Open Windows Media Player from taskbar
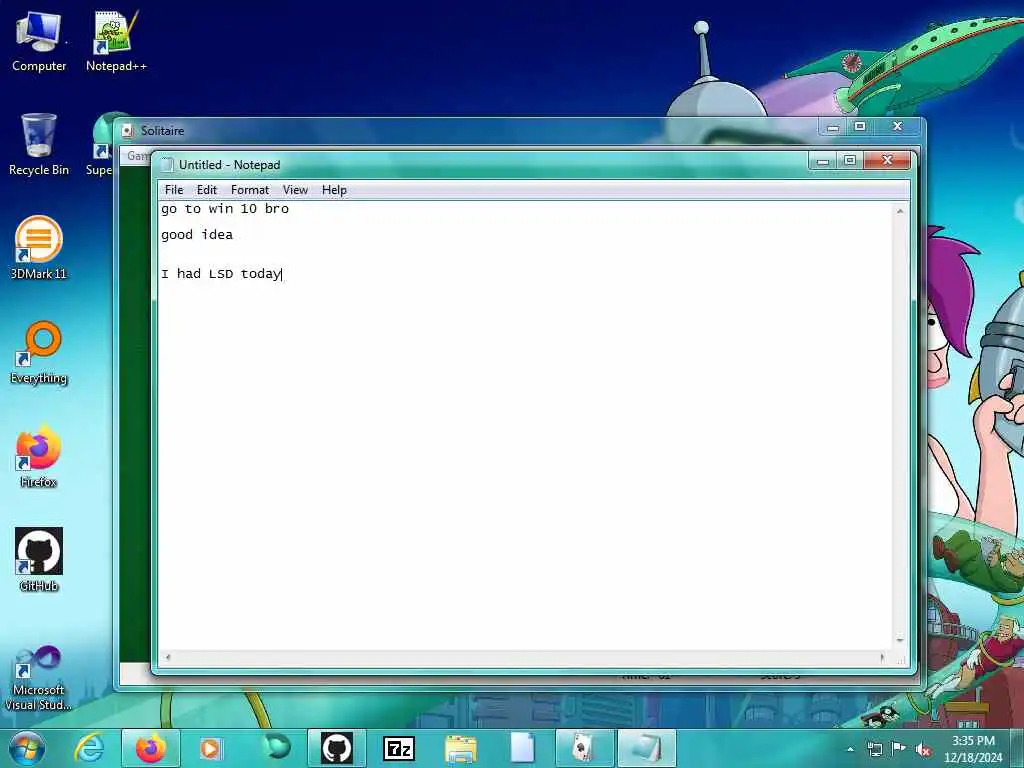The height and width of the screenshot is (768, 1024). click(x=210, y=748)
